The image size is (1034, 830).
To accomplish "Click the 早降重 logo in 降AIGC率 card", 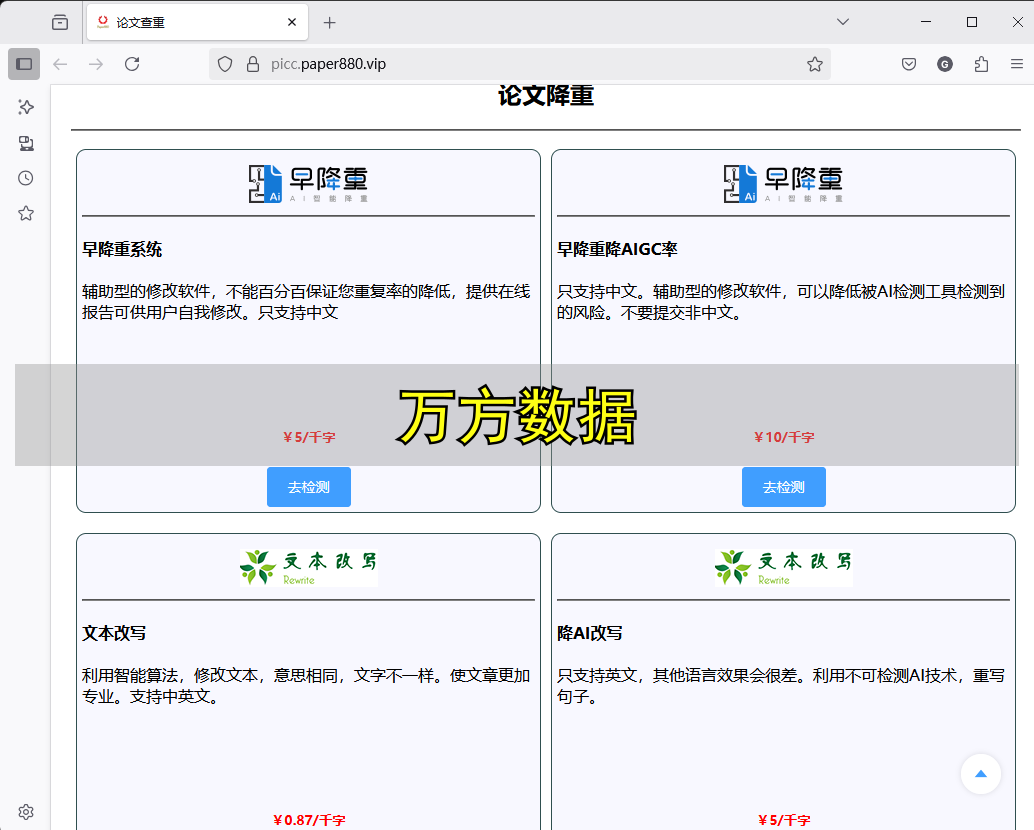I will [x=783, y=183].
